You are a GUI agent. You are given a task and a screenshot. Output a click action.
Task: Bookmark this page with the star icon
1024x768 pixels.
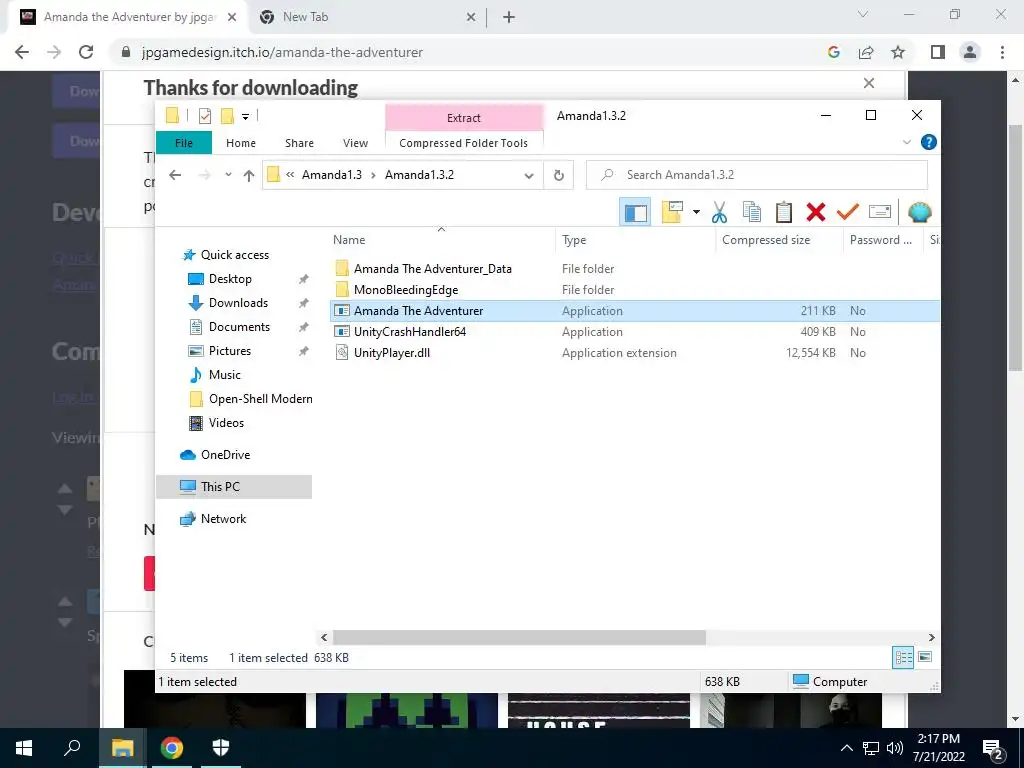click(x=898, y=52)
